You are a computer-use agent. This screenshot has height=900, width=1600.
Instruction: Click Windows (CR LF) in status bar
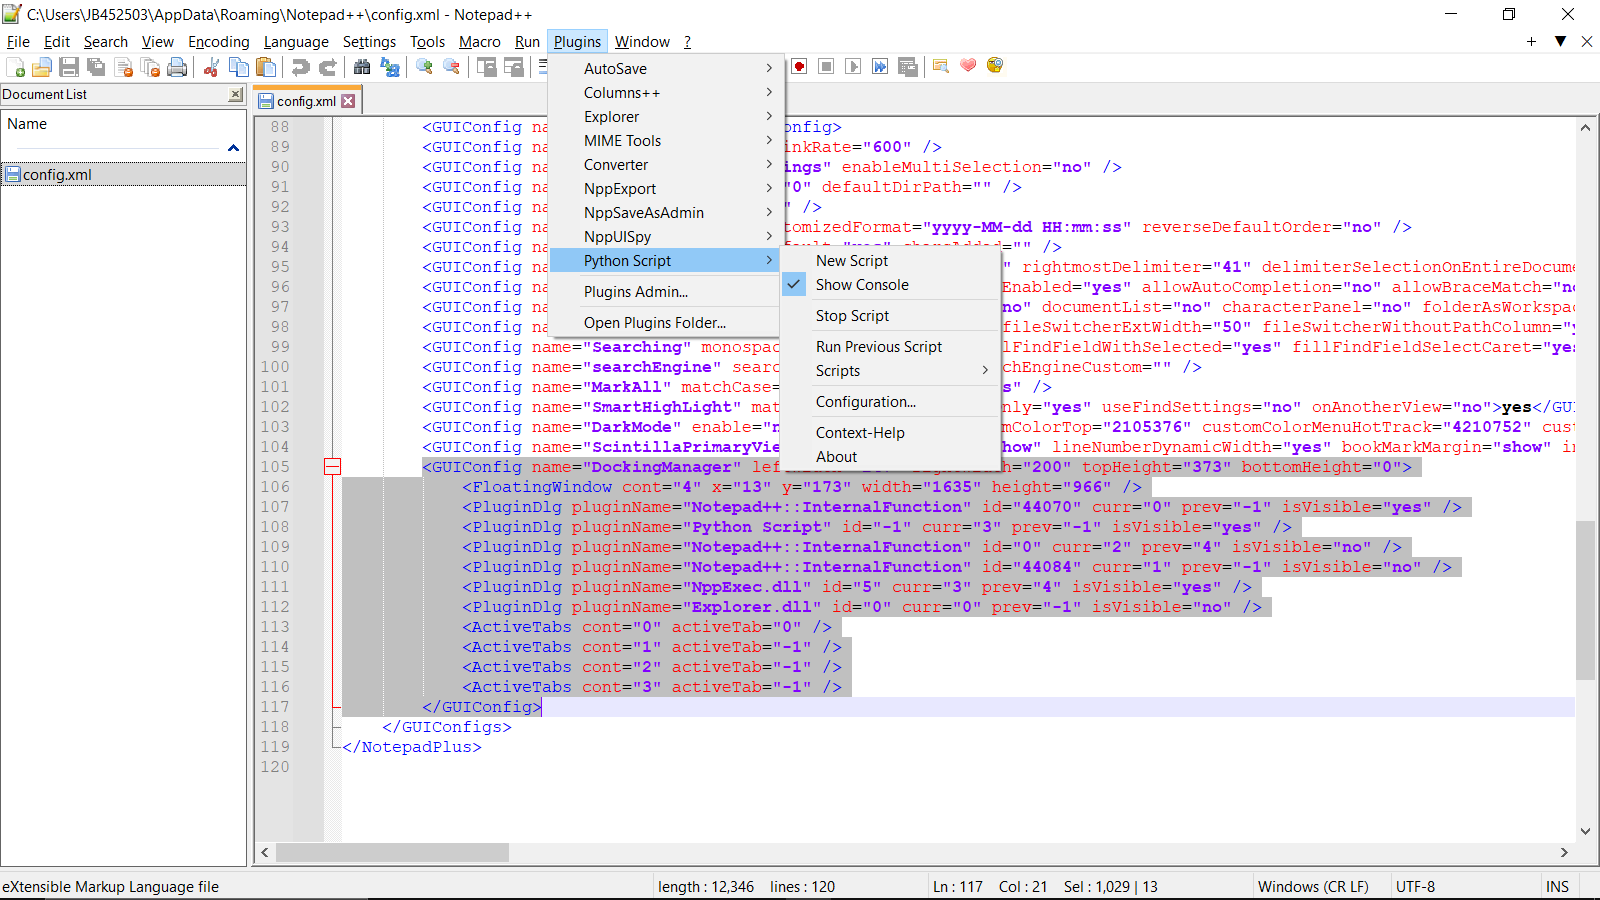[x=1313, y=887]
